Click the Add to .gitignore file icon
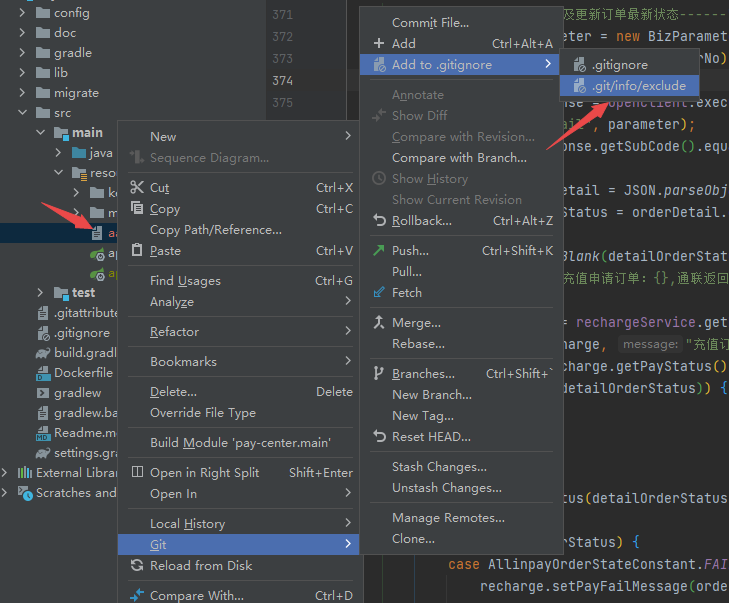Viewport: 729px width, 603px height. tap(379, 65)
